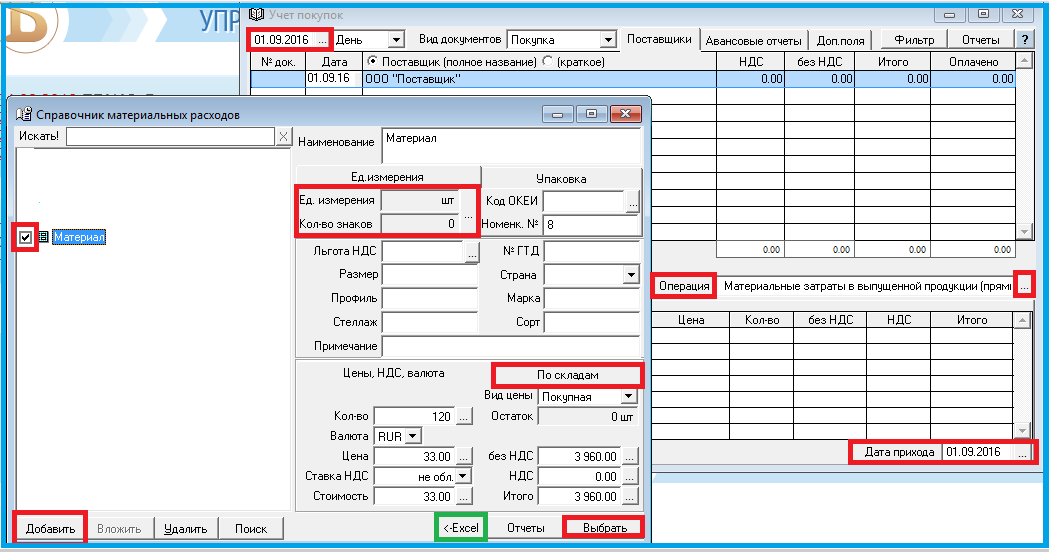Image resolution: width=1049 pixels, height=552 pixels.
Task: Open Стоимость ellipsis button
Action: pos(464,496)
